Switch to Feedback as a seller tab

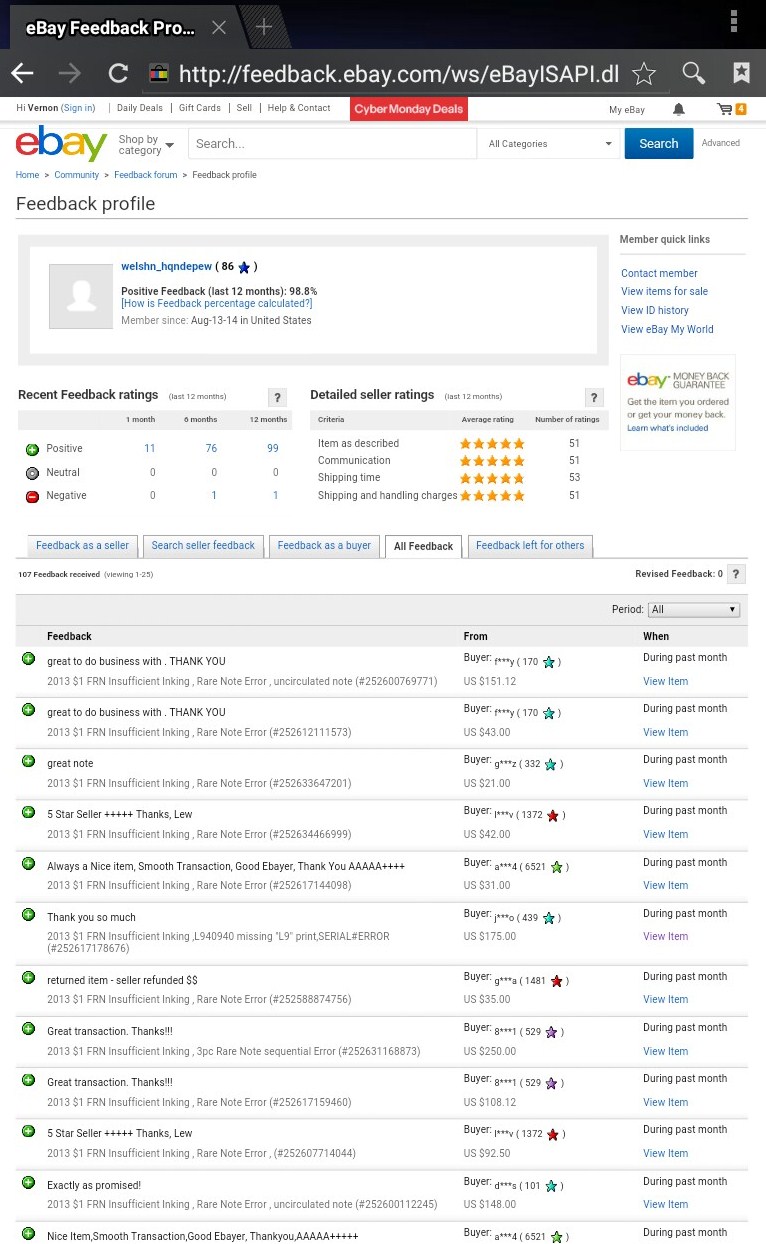82,546
